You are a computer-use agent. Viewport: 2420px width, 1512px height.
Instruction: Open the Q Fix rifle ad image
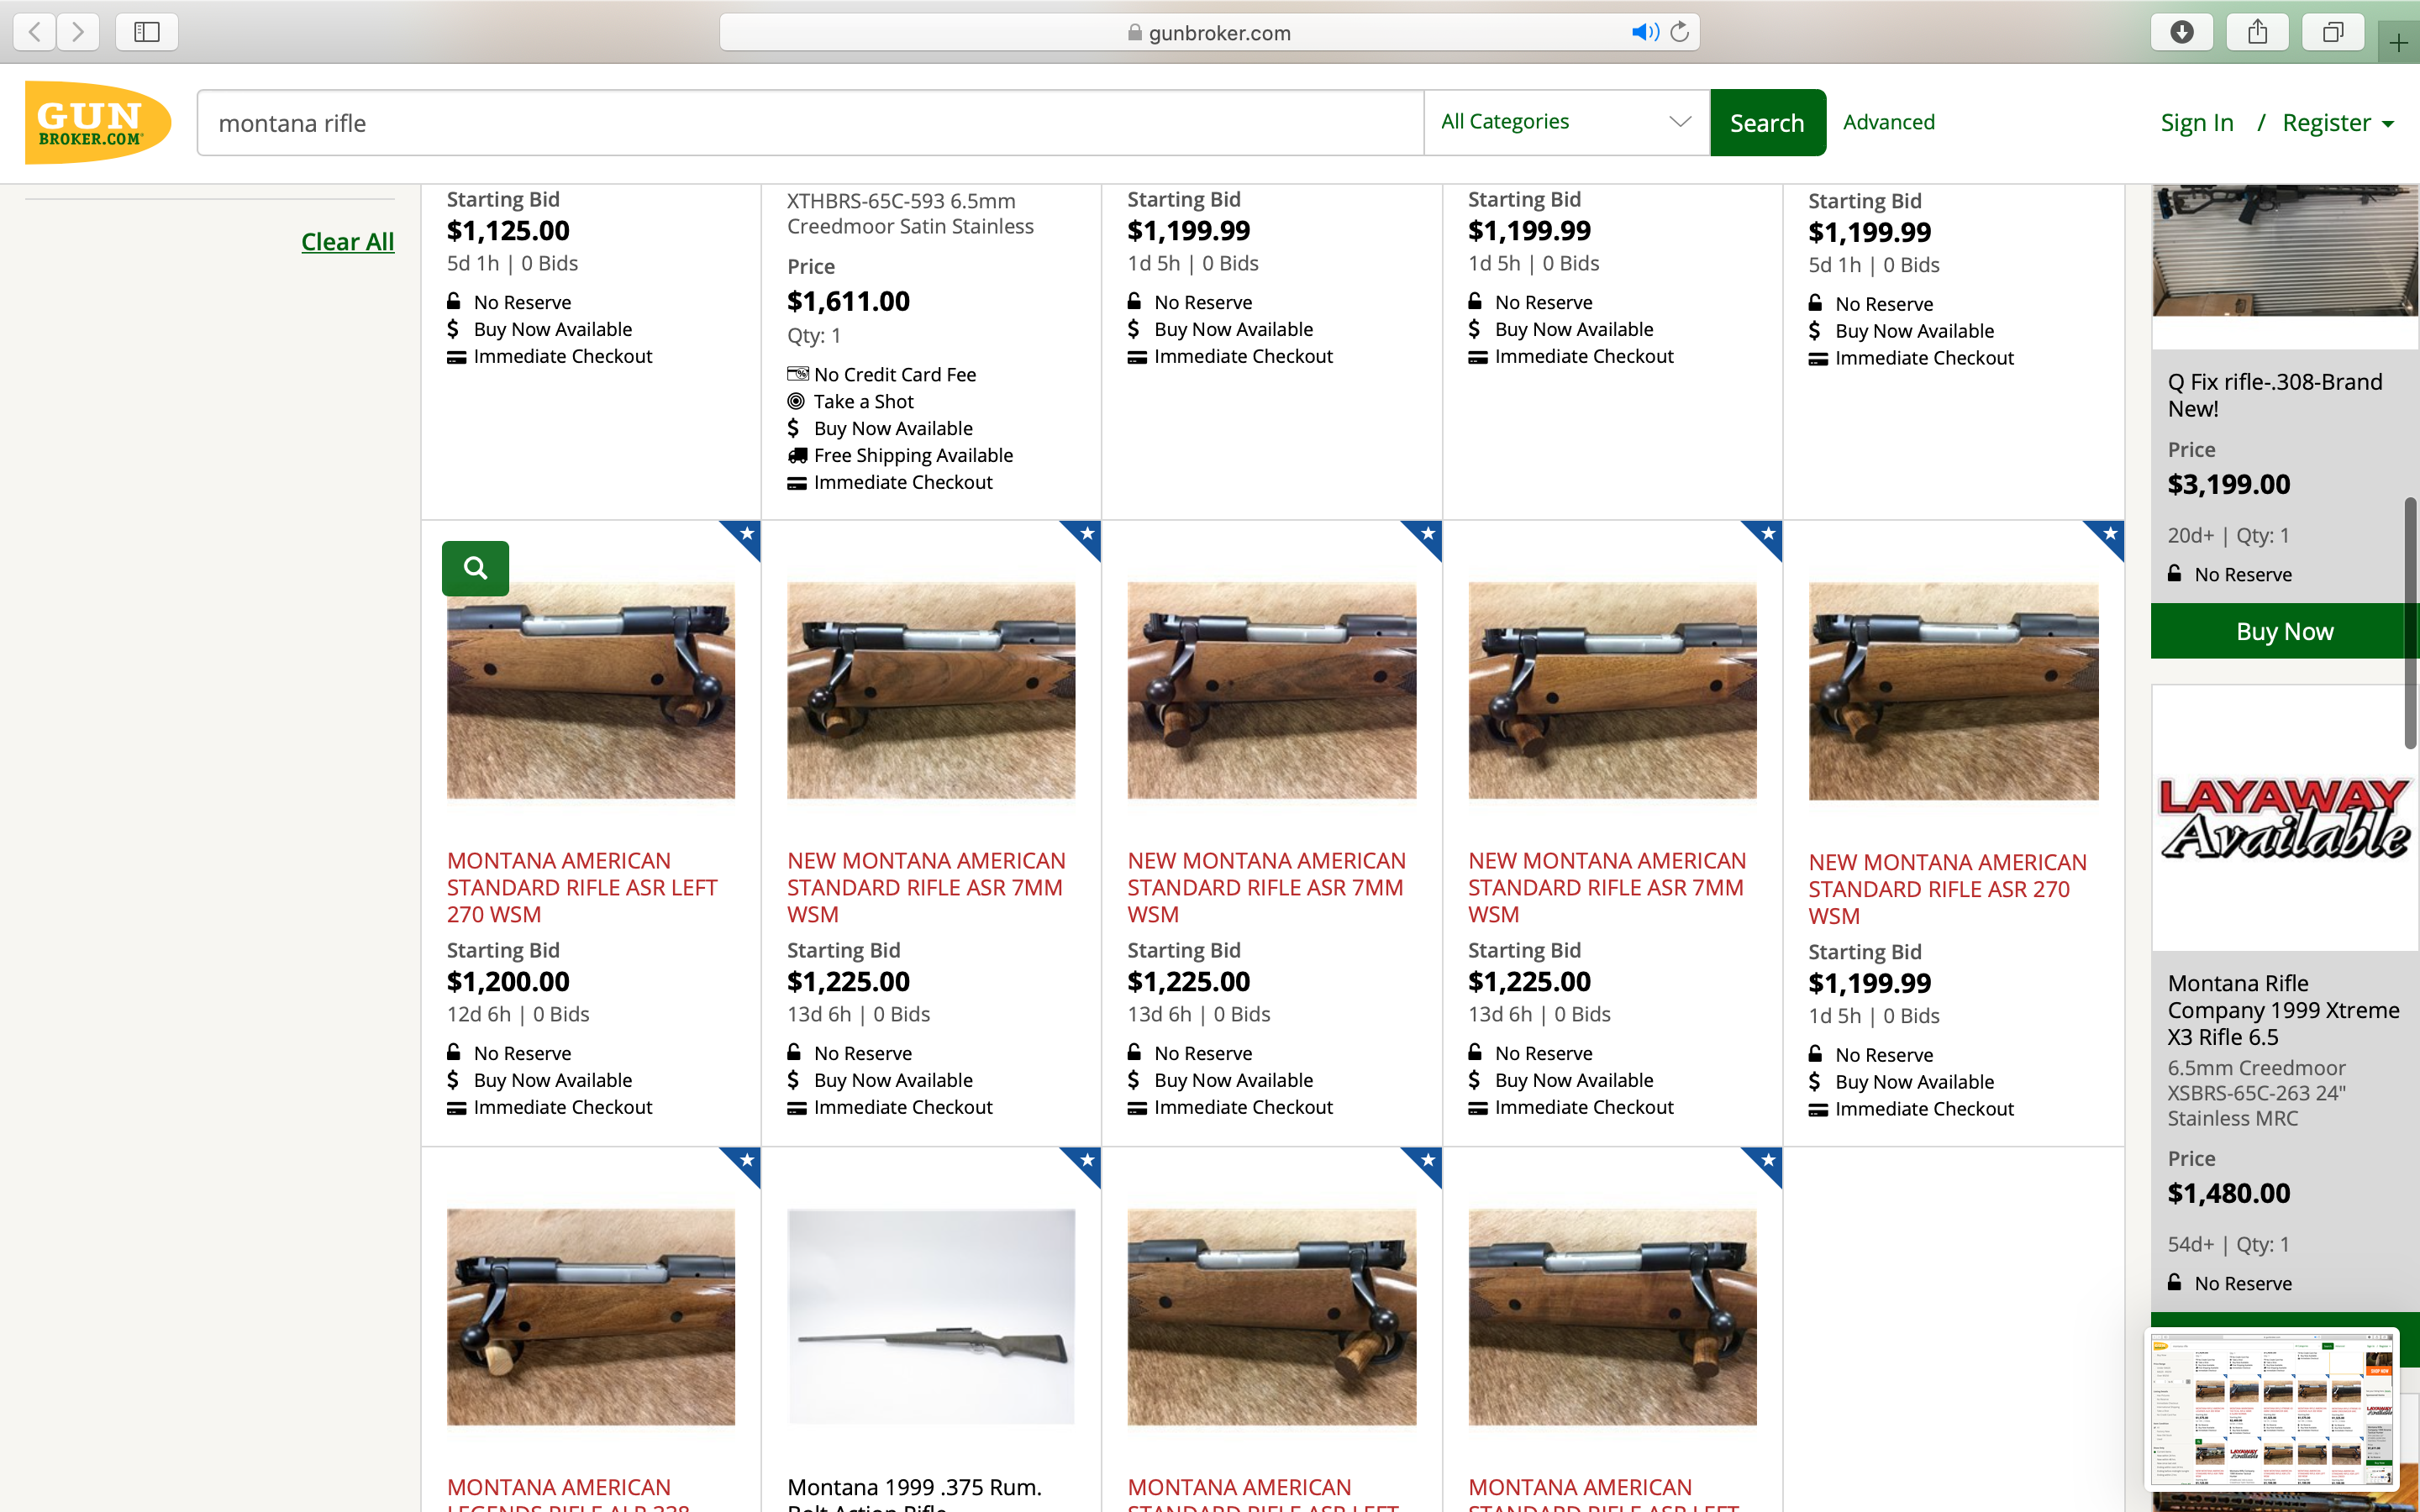click(x=2284, y=250)
